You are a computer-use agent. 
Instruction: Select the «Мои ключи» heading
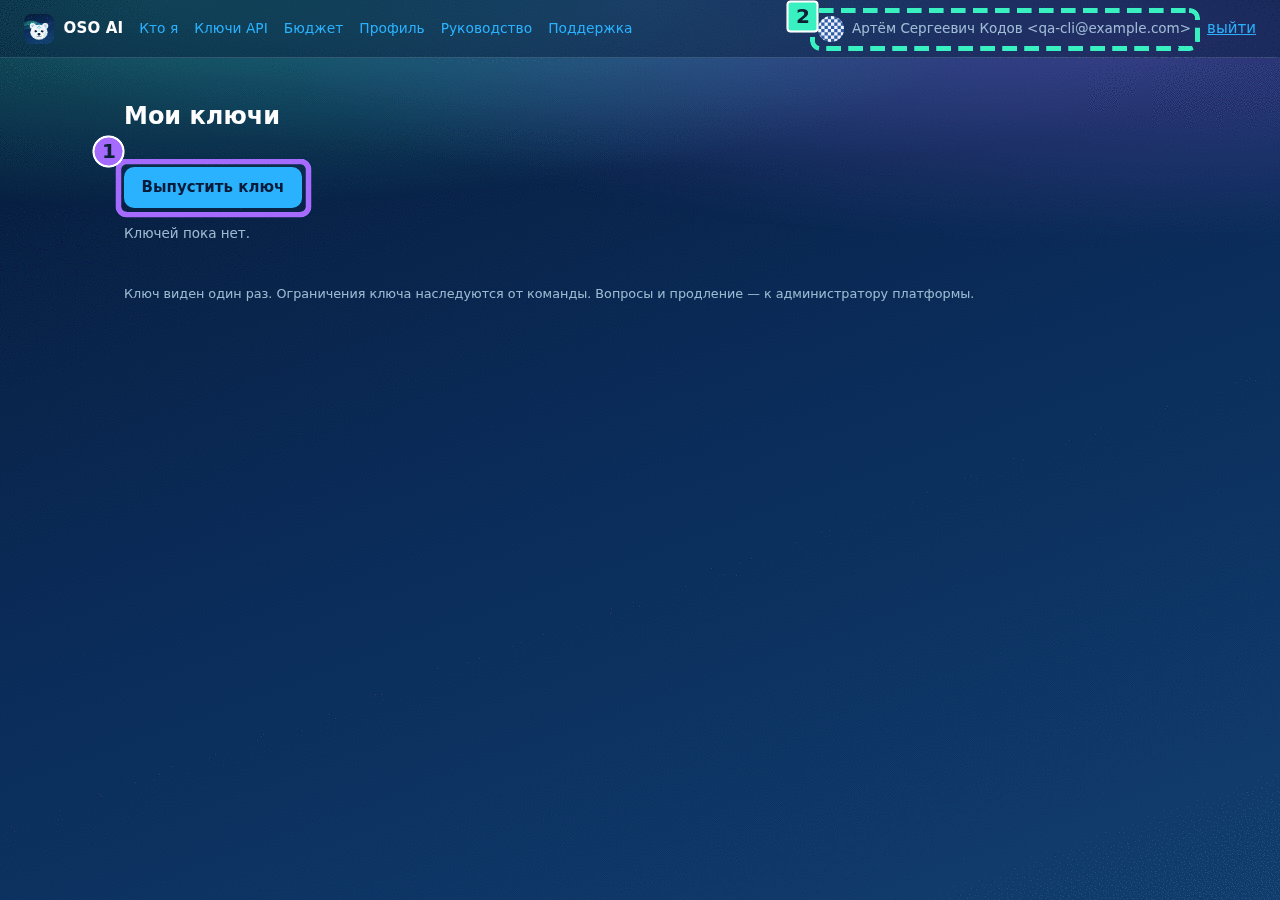pyautogui.click(x=202, y=116)
